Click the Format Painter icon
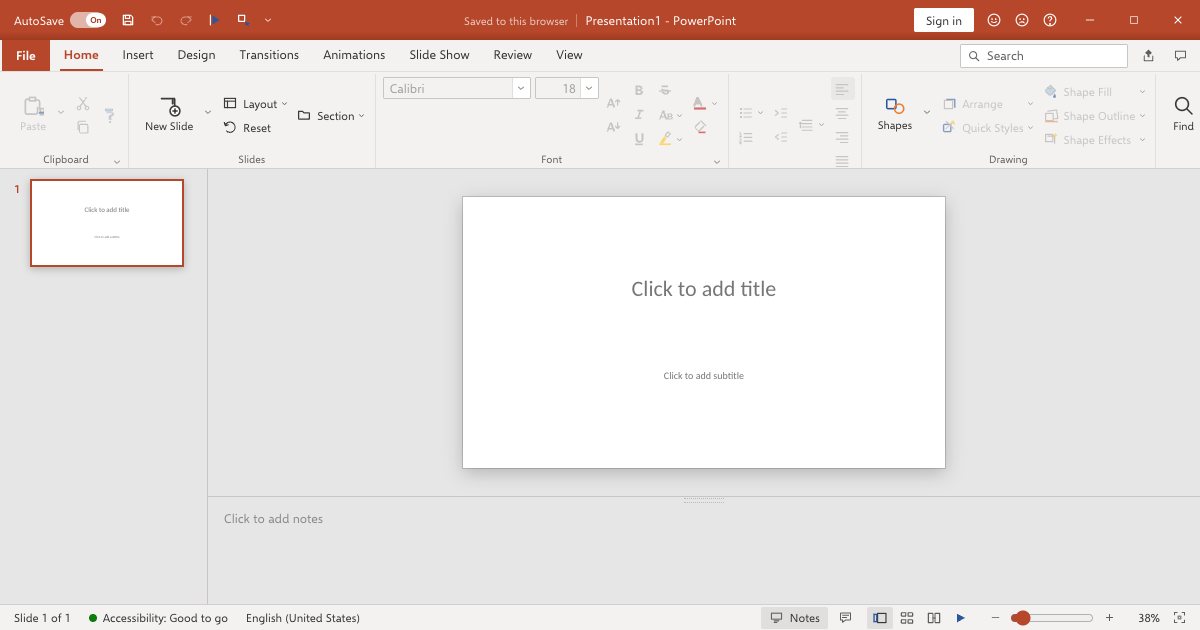 coord(110,115)
